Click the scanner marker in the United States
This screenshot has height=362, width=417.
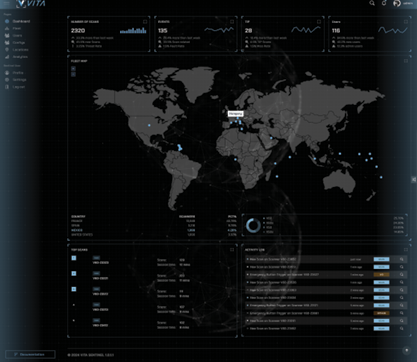149,125
